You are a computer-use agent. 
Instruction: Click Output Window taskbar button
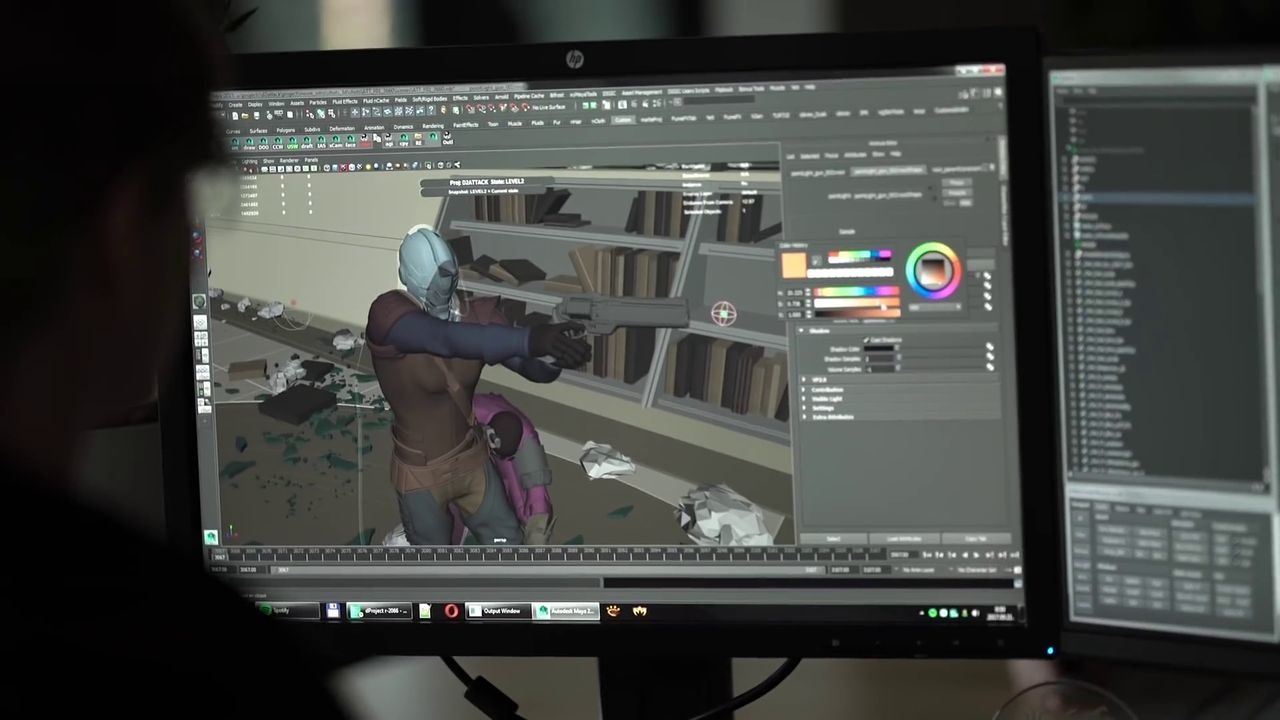point(496,611)
